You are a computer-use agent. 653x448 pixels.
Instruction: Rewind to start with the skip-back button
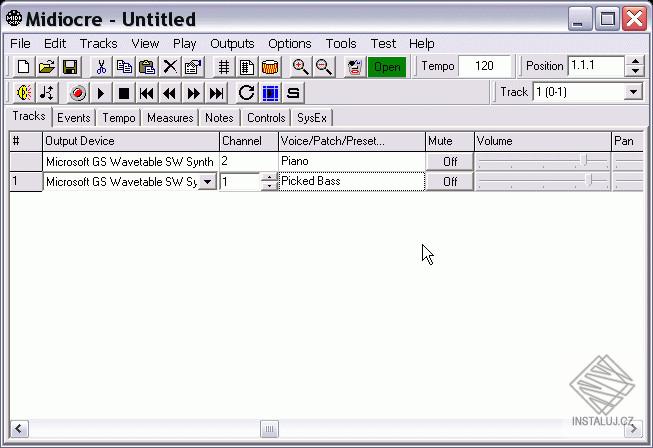147,92
